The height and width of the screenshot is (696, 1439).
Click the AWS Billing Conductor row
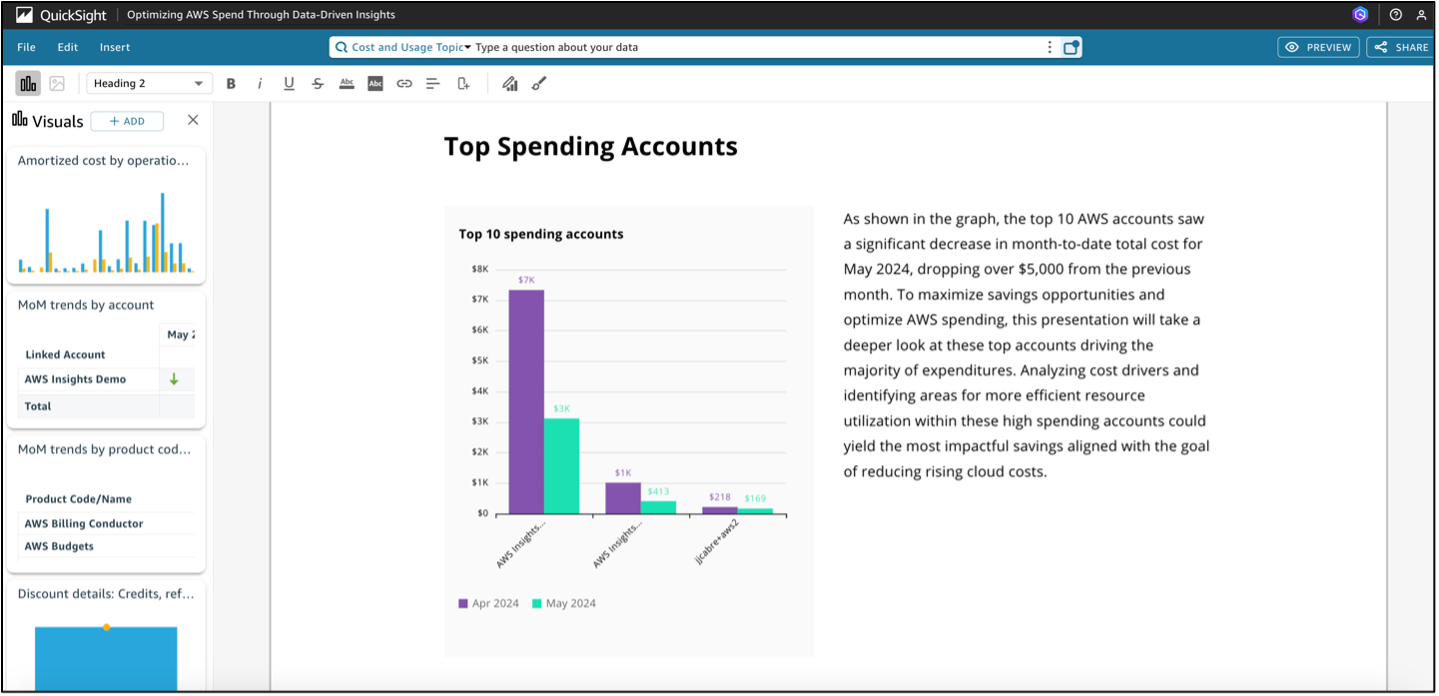tap(106, 523)
